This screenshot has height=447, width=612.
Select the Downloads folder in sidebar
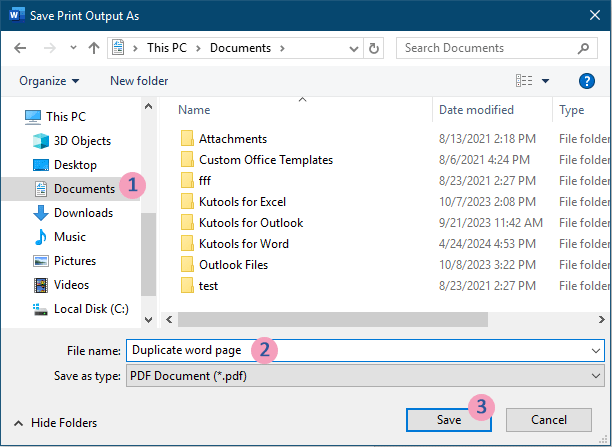point(83,213)
